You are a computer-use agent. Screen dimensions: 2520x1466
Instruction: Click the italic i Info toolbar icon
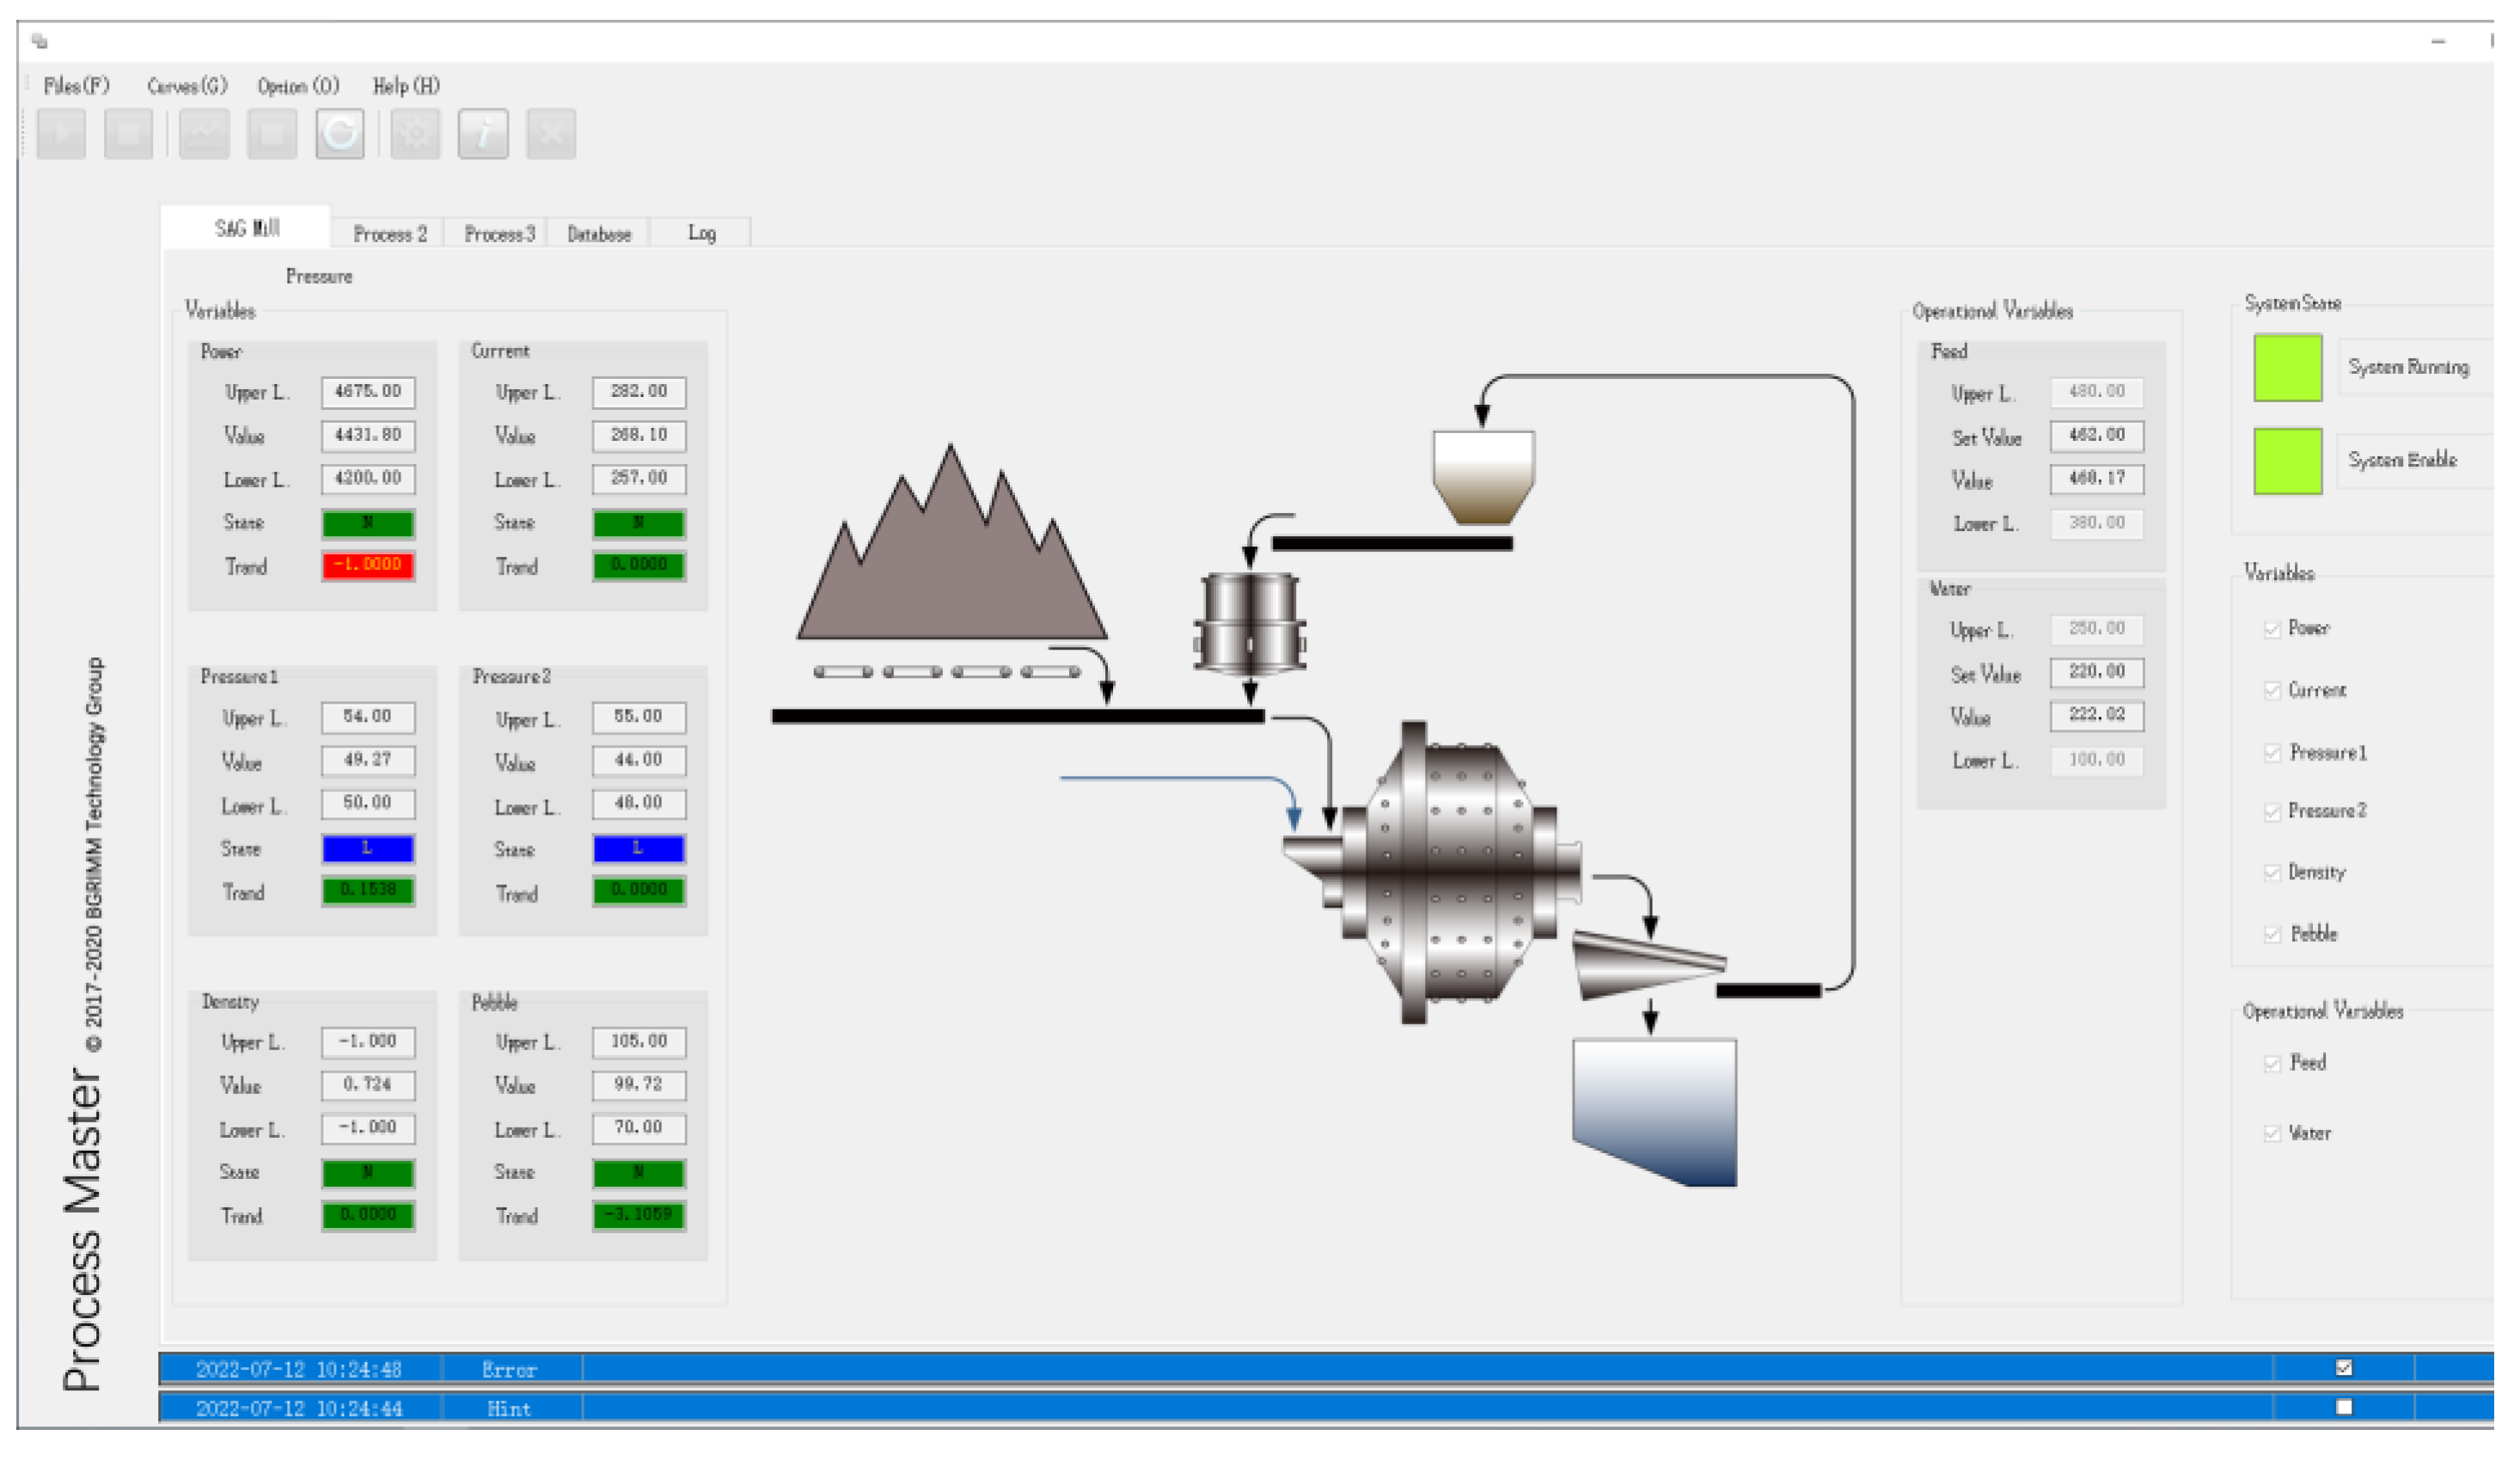click(483, 134)
